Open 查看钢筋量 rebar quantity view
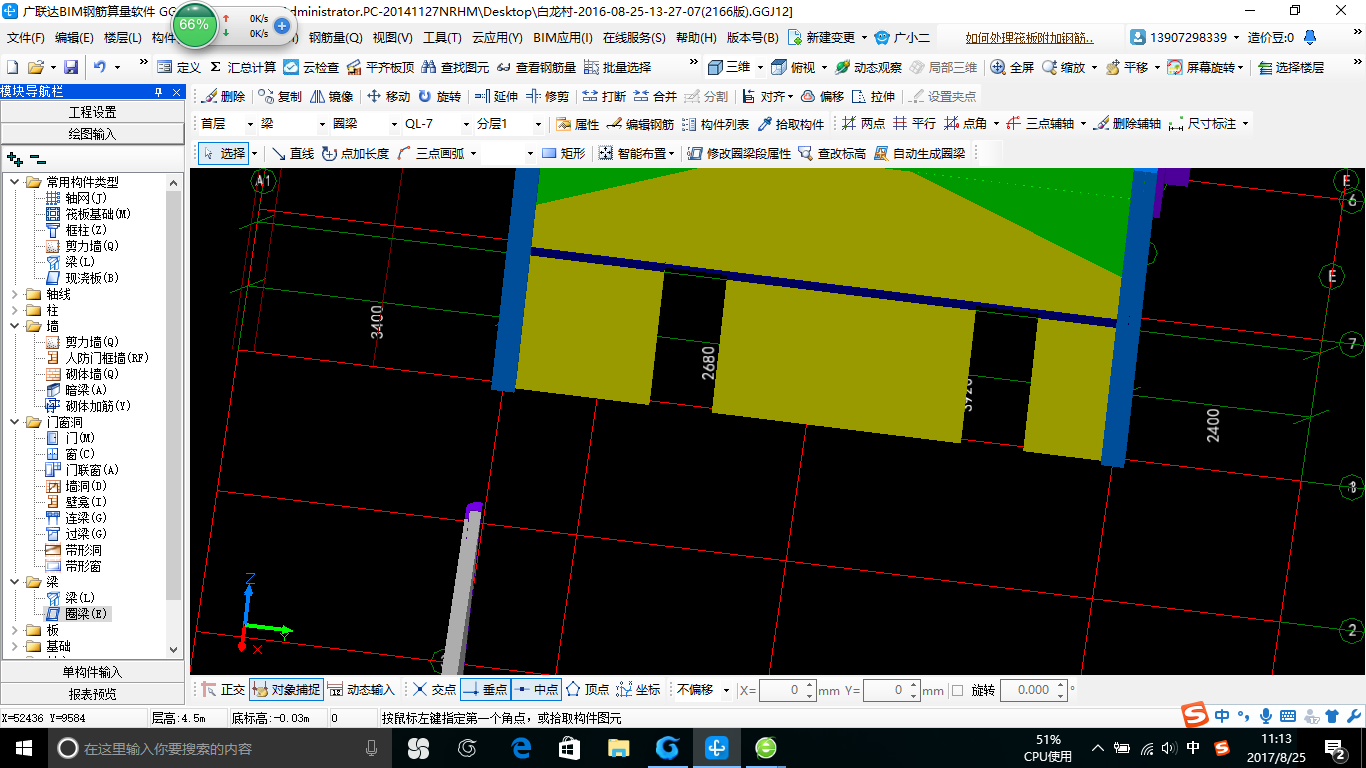This screenshot has height=768, width=1366. [536, 67]
